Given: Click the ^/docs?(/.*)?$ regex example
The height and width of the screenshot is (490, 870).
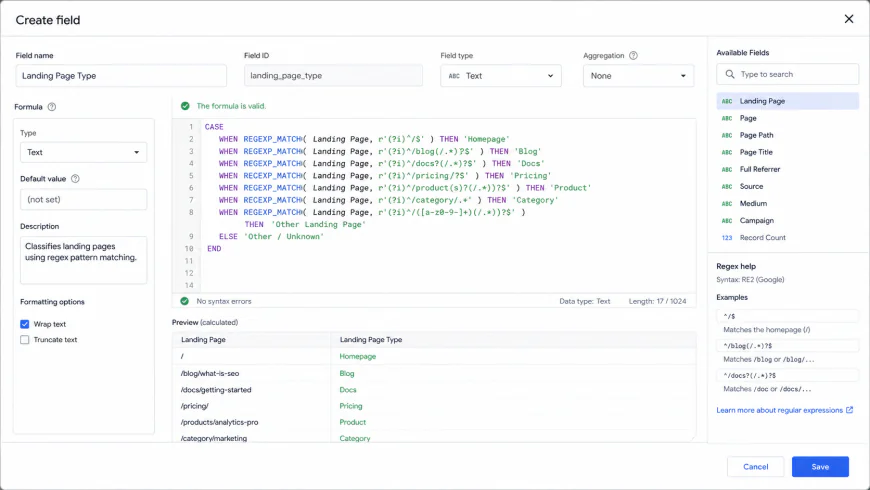Looking at the screenshot, I should click(787, 375).
